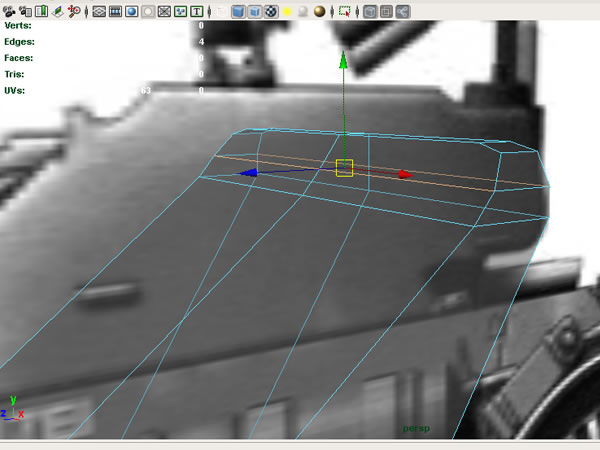Switch to Wireframe display icon
The height and width of the screenshot is (450, 600).
[222, 11]
